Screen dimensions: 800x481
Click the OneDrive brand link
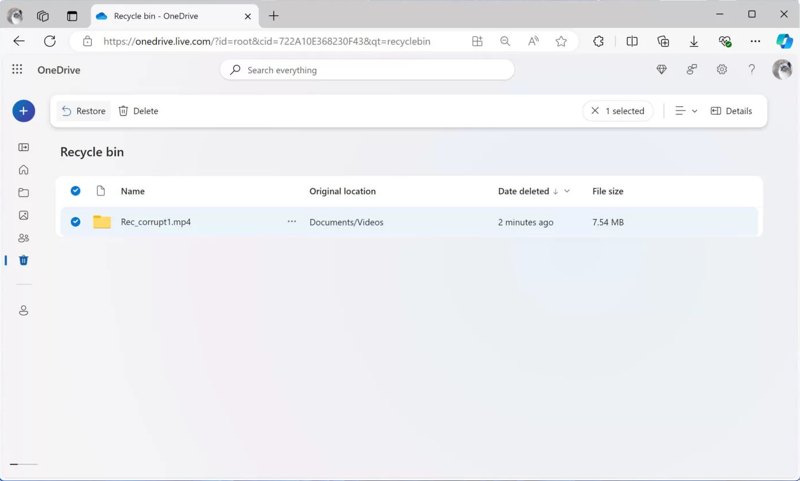point(59,70)
